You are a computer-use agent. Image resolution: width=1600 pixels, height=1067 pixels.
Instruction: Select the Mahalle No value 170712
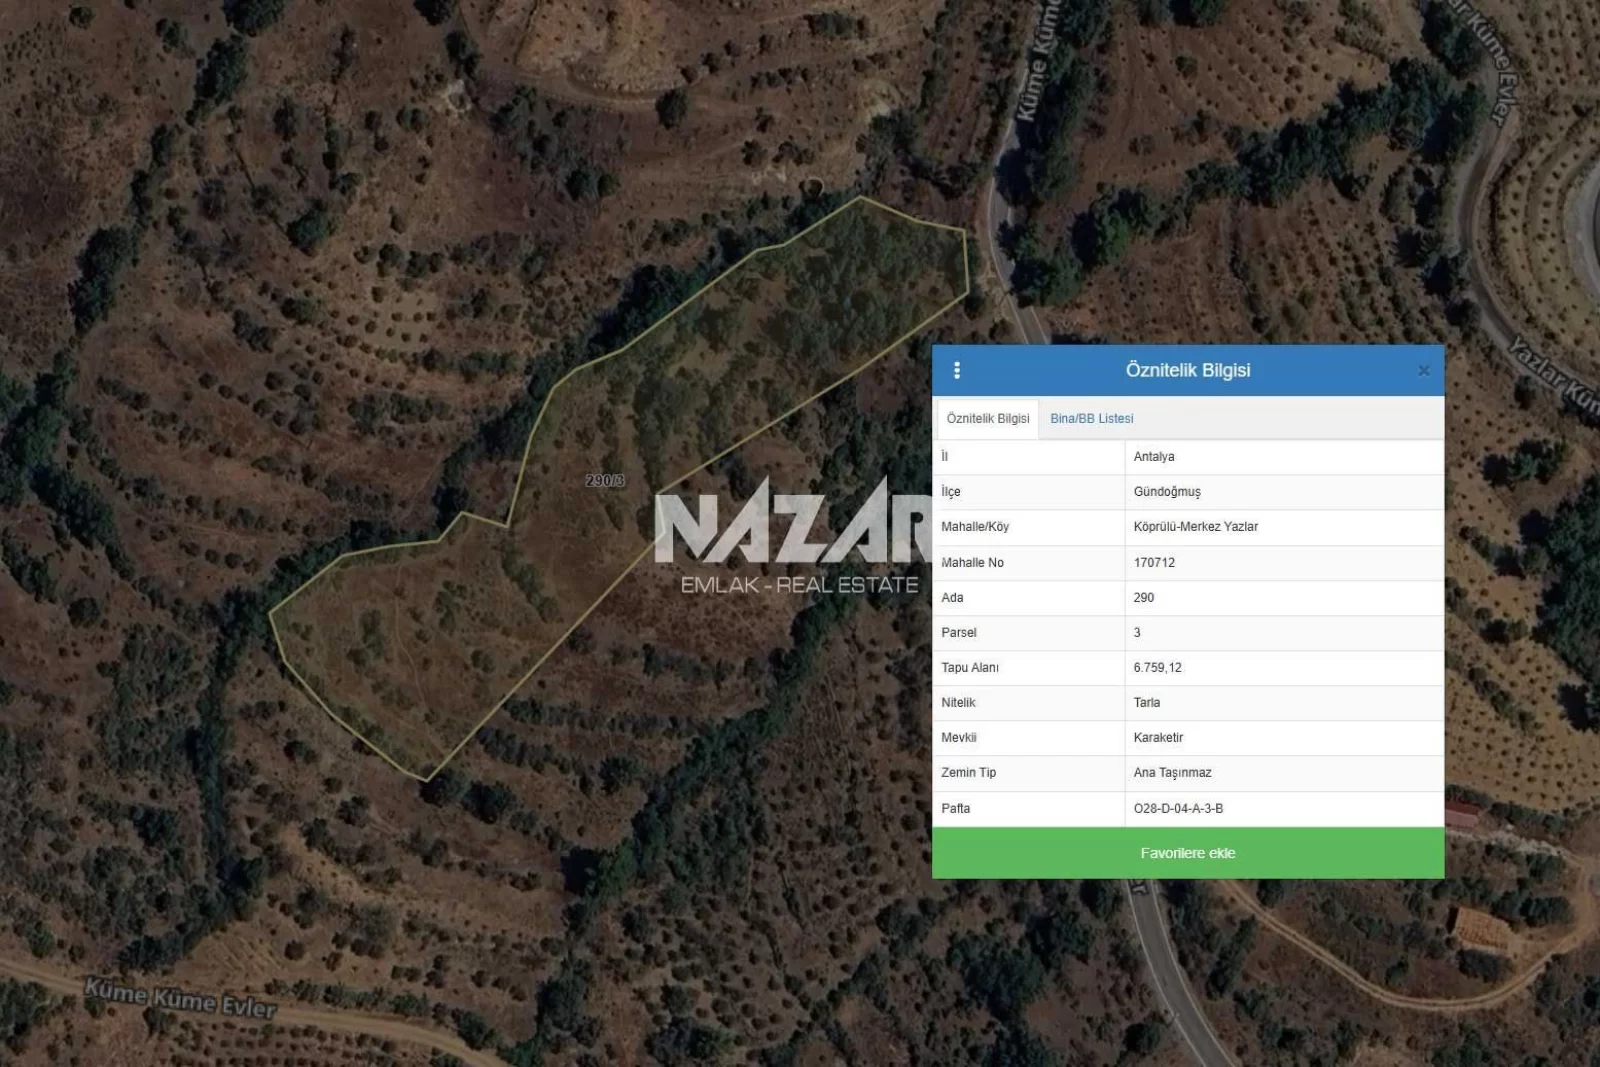[x=1154, y=563]
